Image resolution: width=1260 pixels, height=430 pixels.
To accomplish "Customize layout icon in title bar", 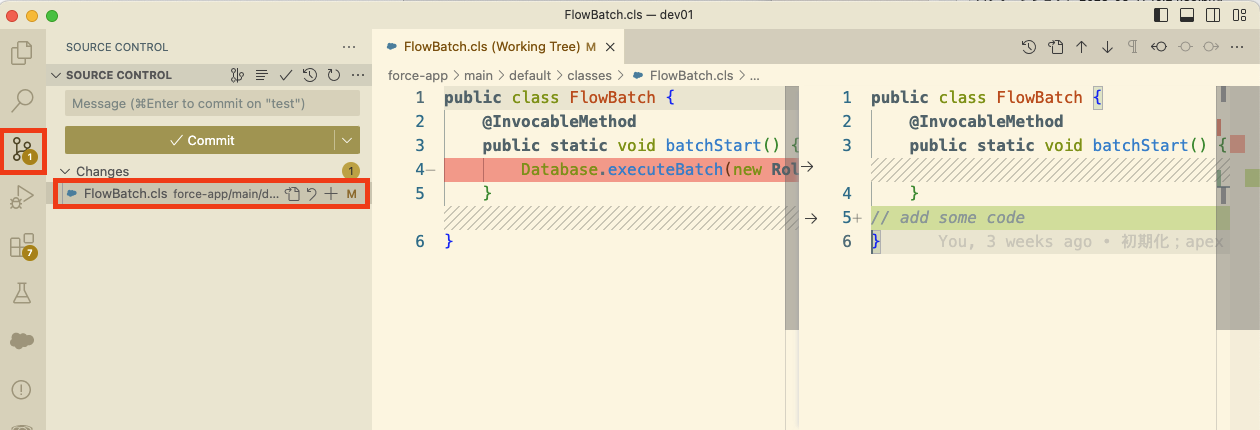I will click(1239, 15).
